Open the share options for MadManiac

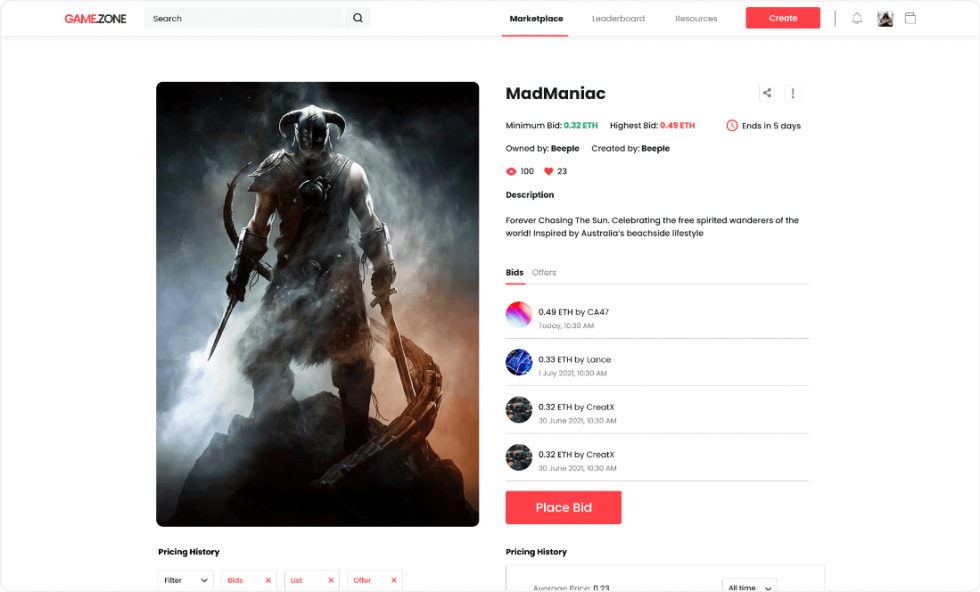(x=767, y=92)
